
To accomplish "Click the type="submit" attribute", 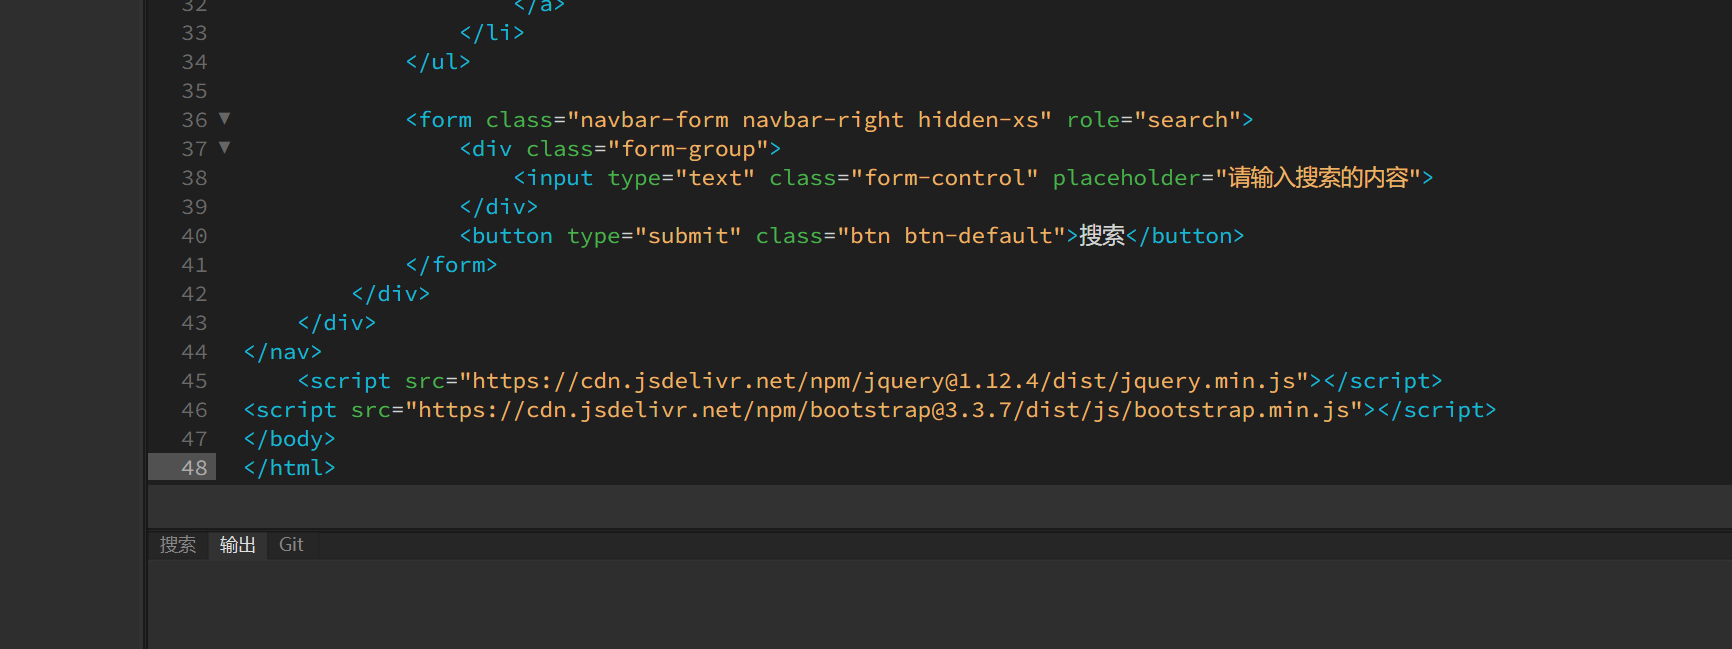I will (654, 236).
